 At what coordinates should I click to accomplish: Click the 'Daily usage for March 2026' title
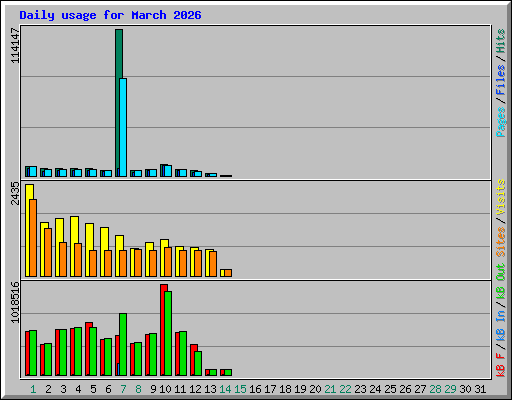click(110, 15)
